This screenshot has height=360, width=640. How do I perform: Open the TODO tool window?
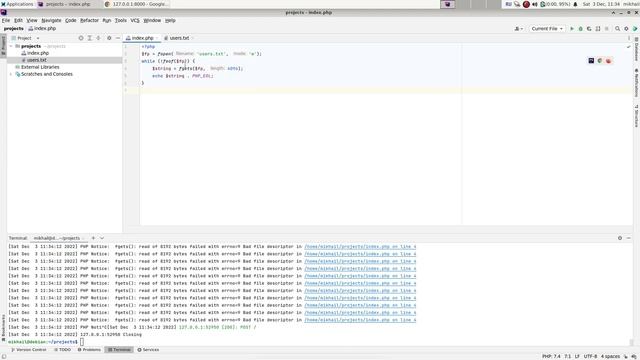tap(62, 350)
